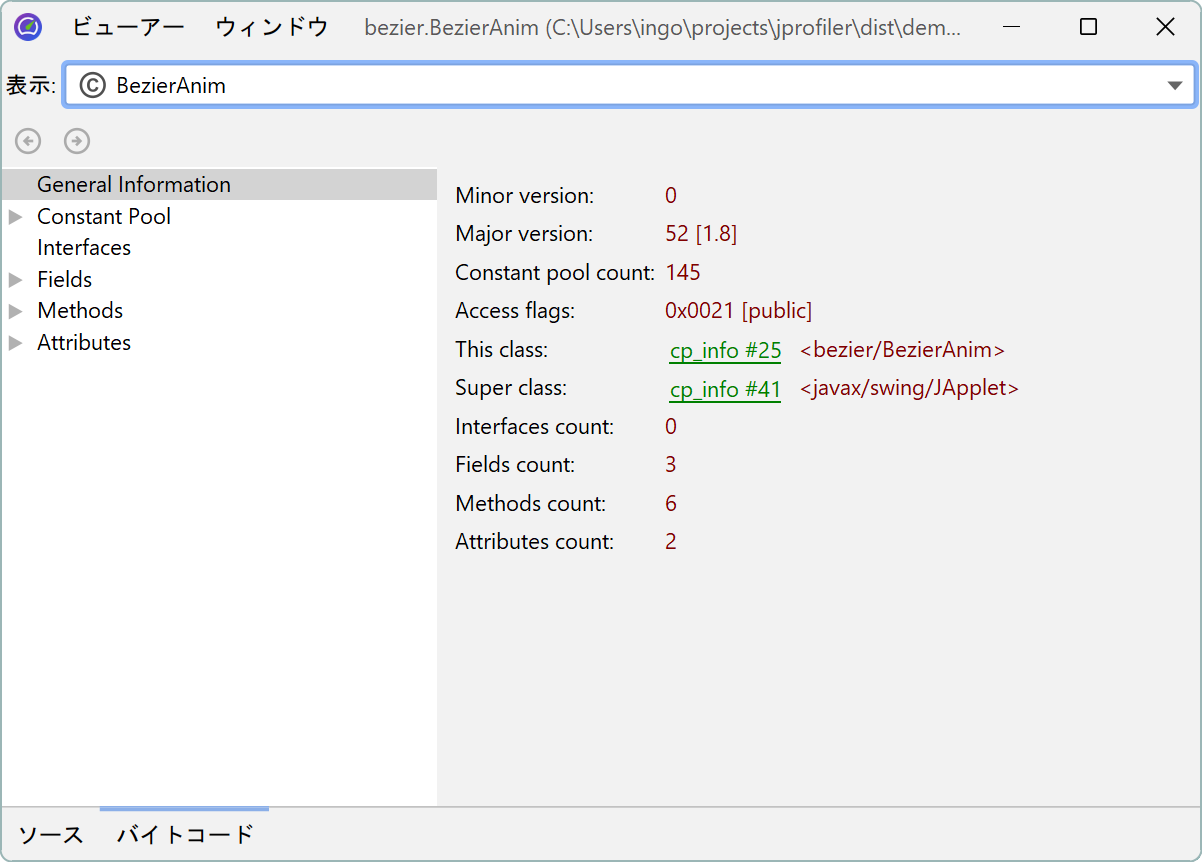Switch to the バイトコード tab
Image resolution: width=1202 pixels, height=862 pixels.
click(x=185, y=834)
